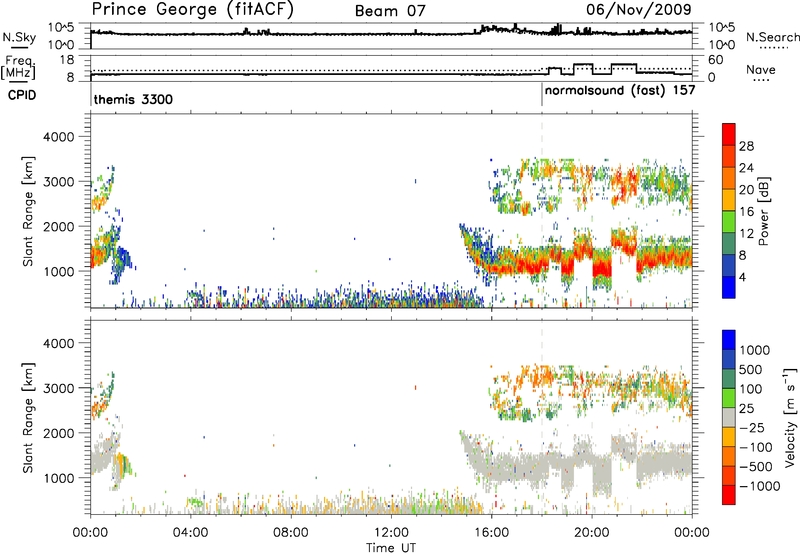Viewport: 800px width, 554px height.
Task: Pick the gray -25 to 25 velocity segment
Action: coord(729,417)
